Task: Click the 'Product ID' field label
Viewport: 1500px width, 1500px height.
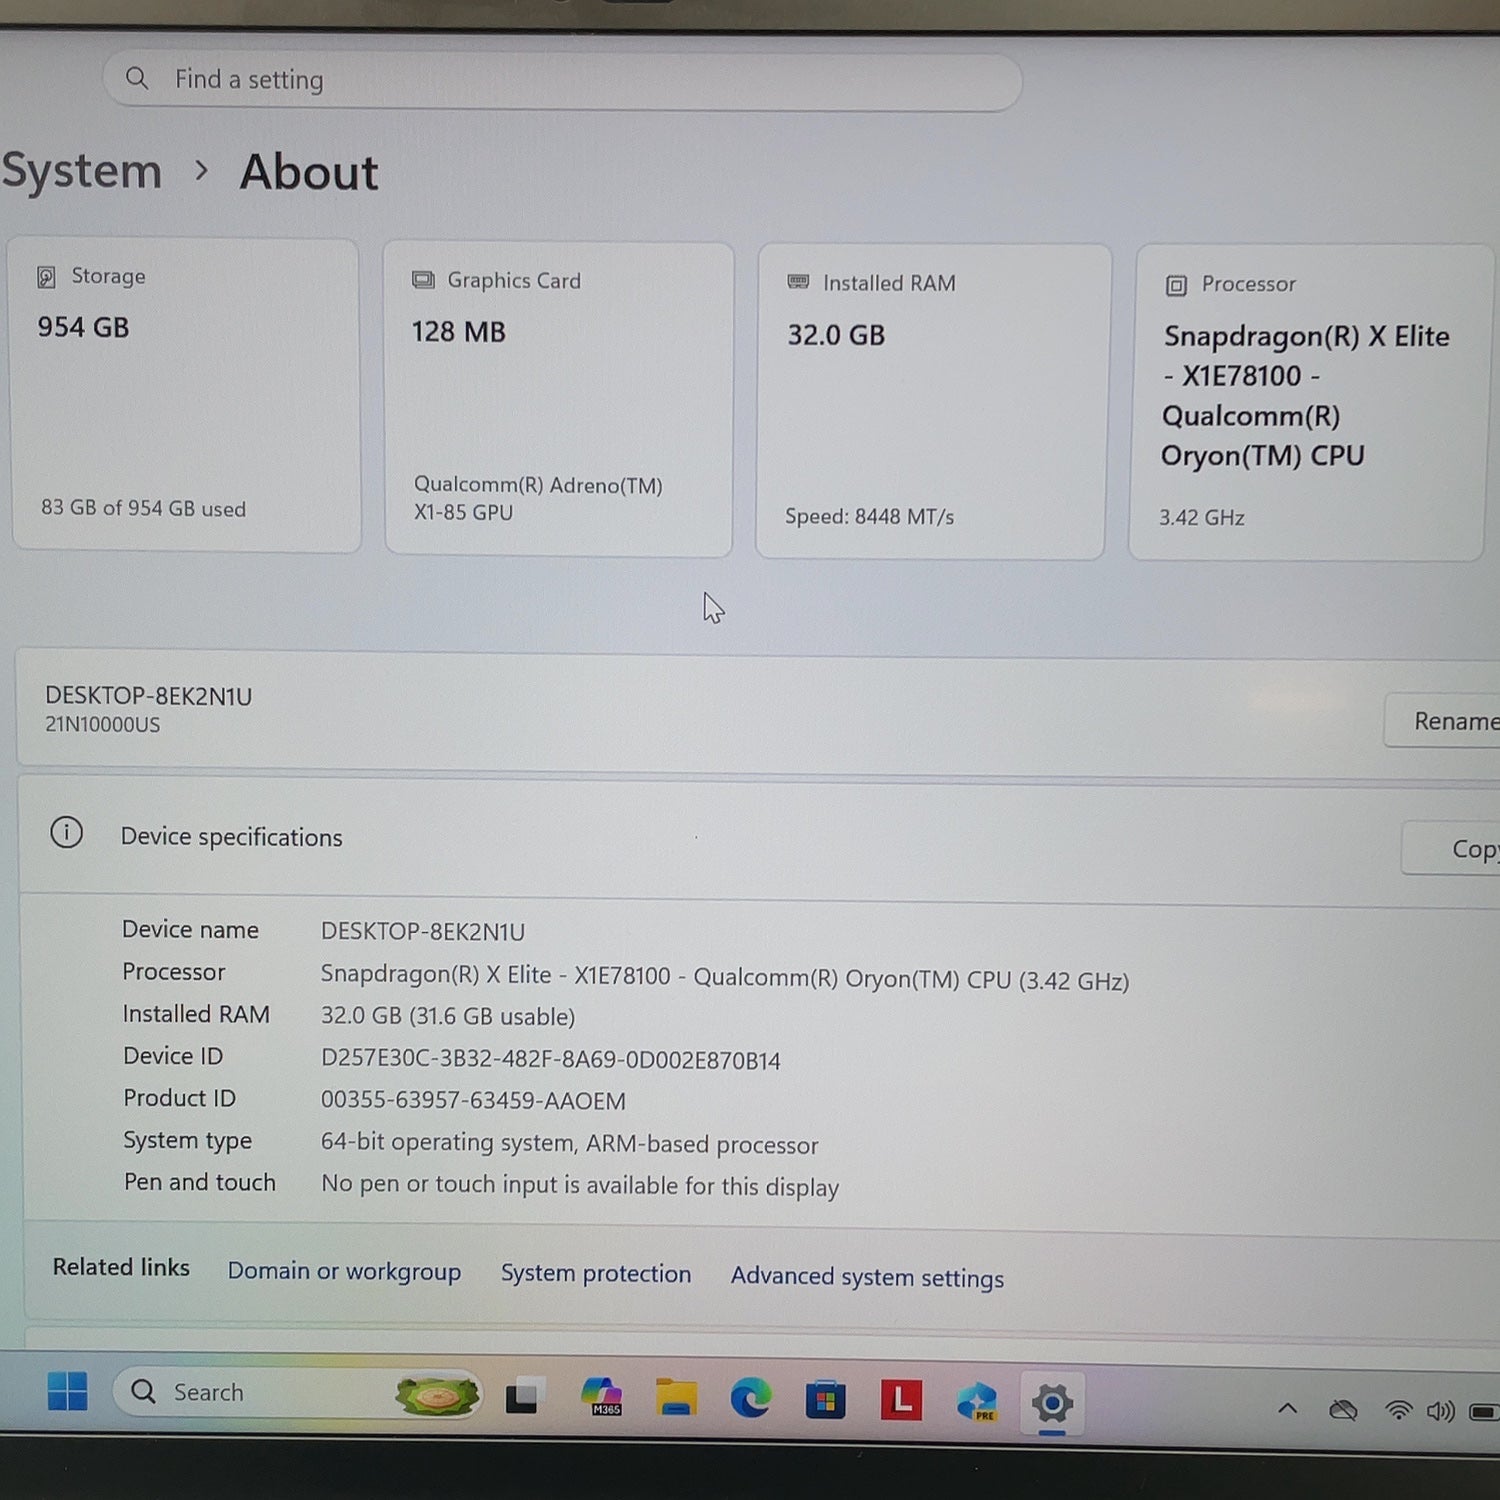Action: 179,1098
